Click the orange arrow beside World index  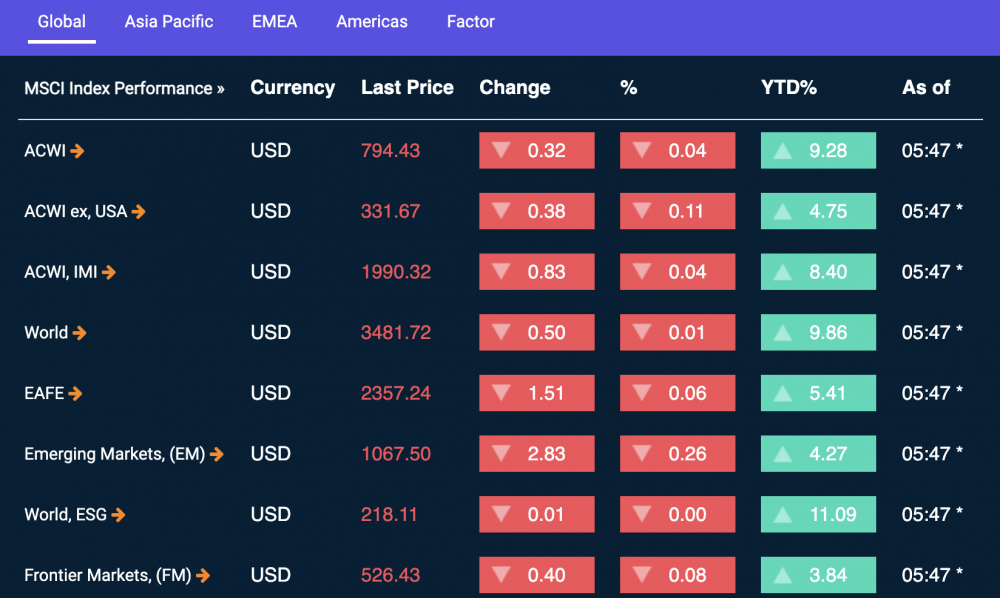79,333
